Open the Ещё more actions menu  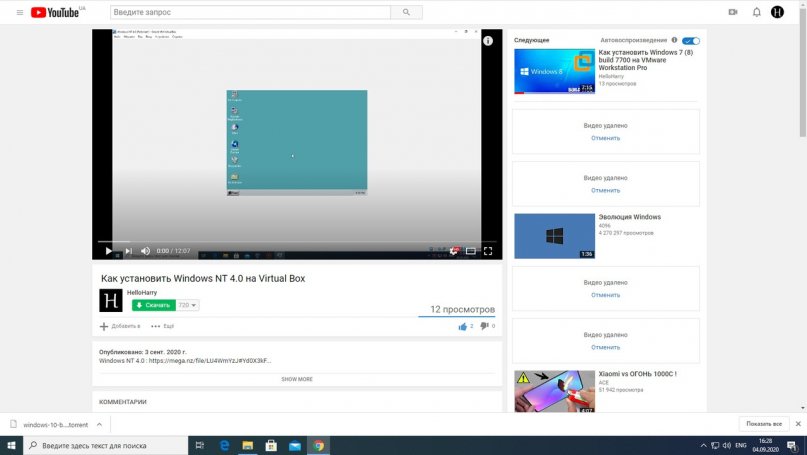coord(162,326)
